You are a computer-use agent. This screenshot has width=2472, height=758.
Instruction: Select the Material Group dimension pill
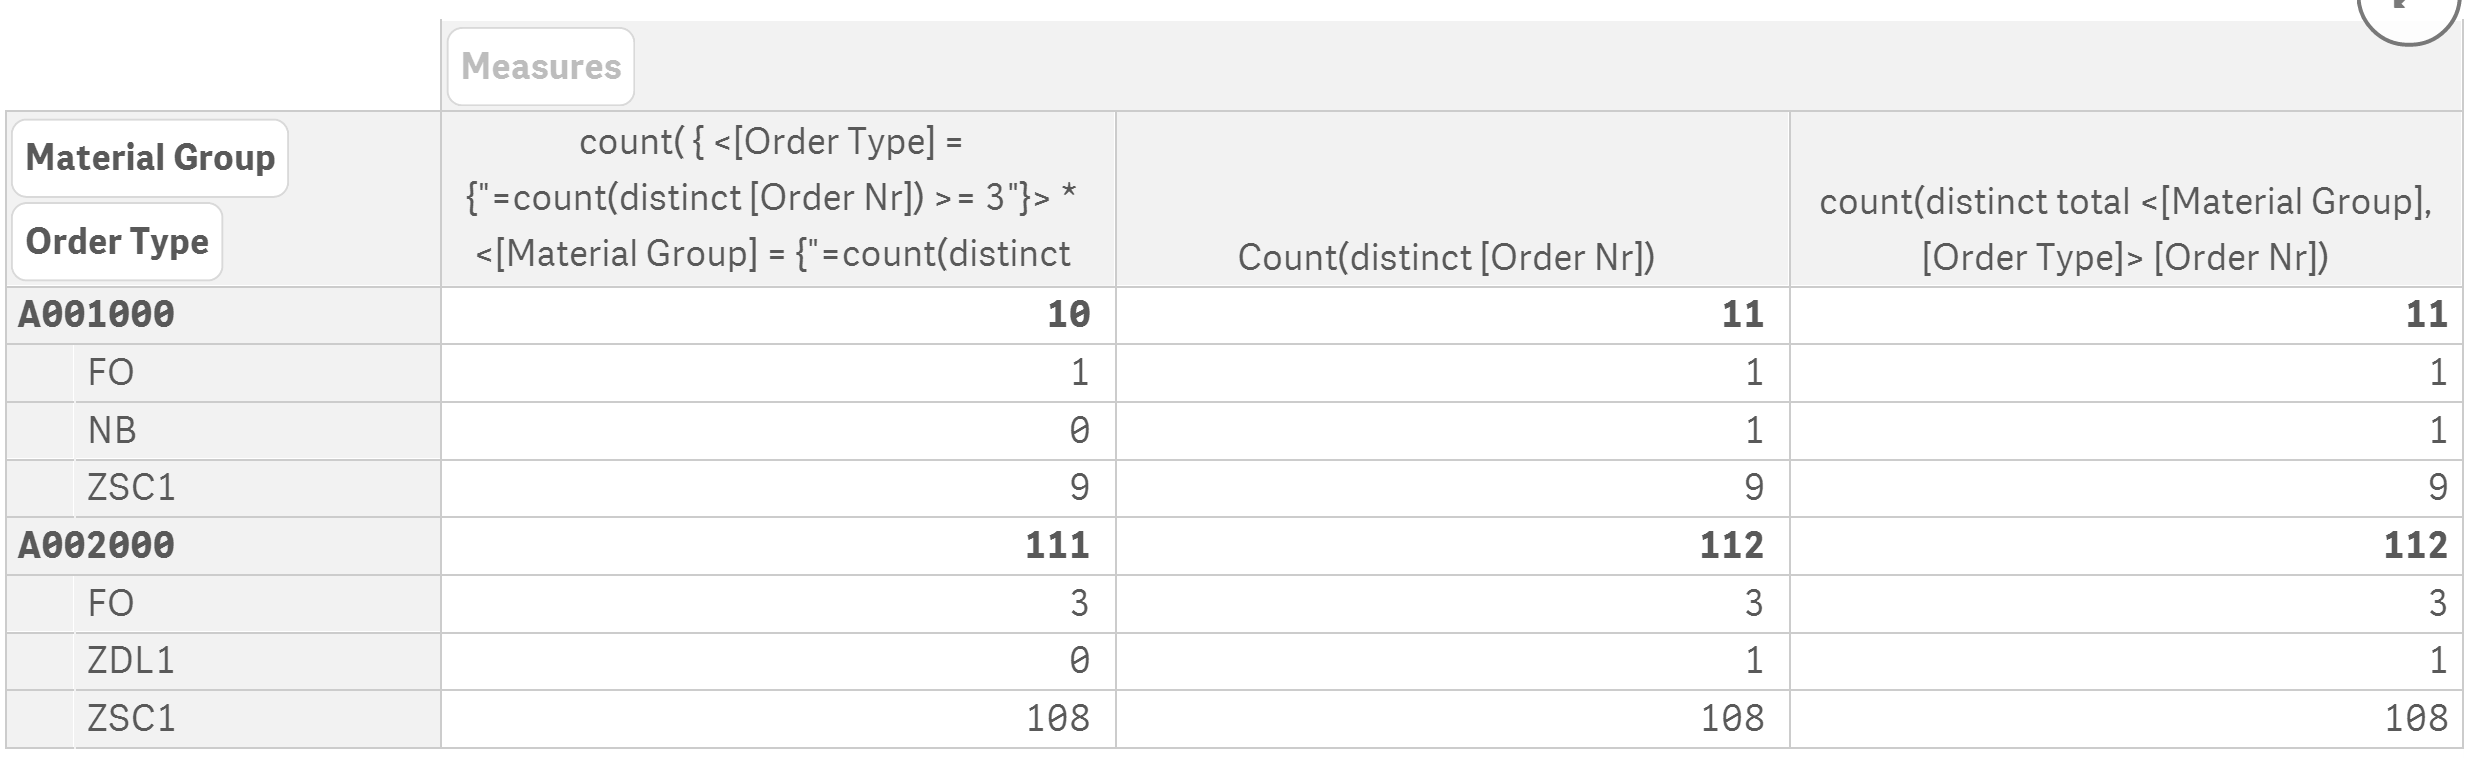(150, 157)
